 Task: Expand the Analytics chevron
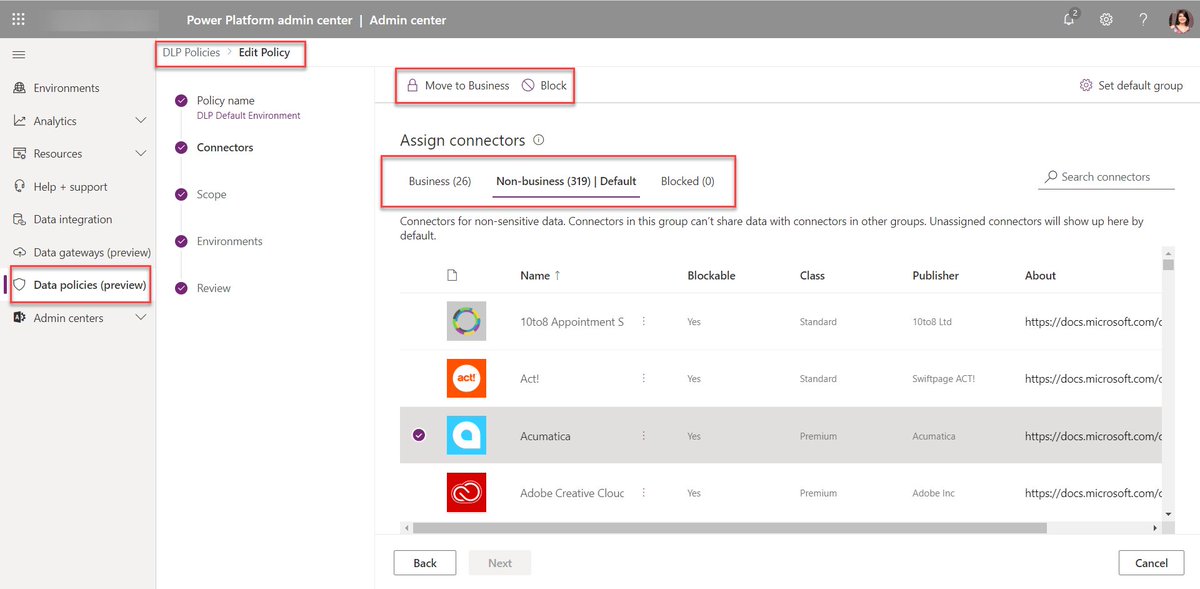tap(141, 121)
